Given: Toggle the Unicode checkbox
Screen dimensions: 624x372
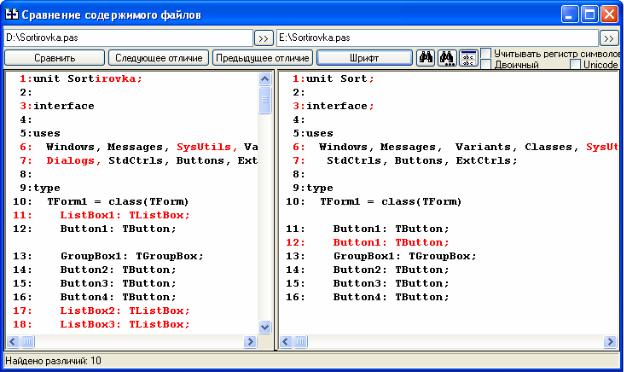Looking at the screenshot, I should [x=575, y=64].
